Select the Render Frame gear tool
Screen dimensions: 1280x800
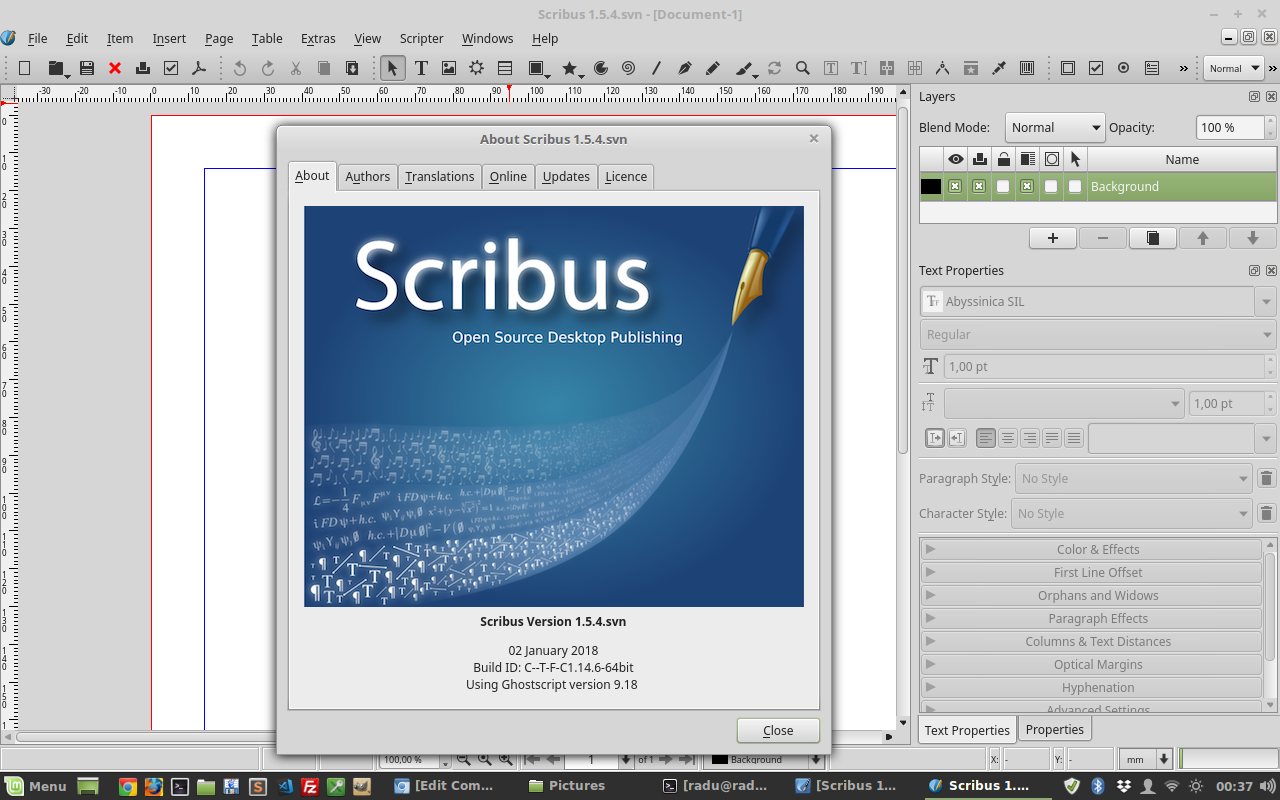click(477, 68)
